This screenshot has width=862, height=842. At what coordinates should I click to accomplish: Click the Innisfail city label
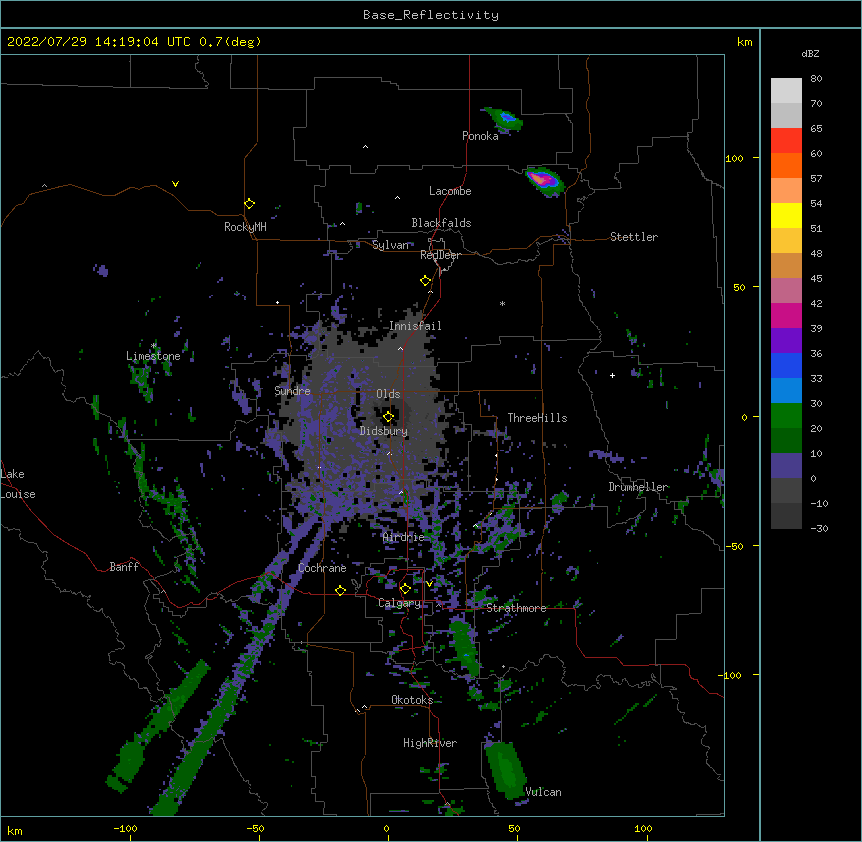pos(415,326)
